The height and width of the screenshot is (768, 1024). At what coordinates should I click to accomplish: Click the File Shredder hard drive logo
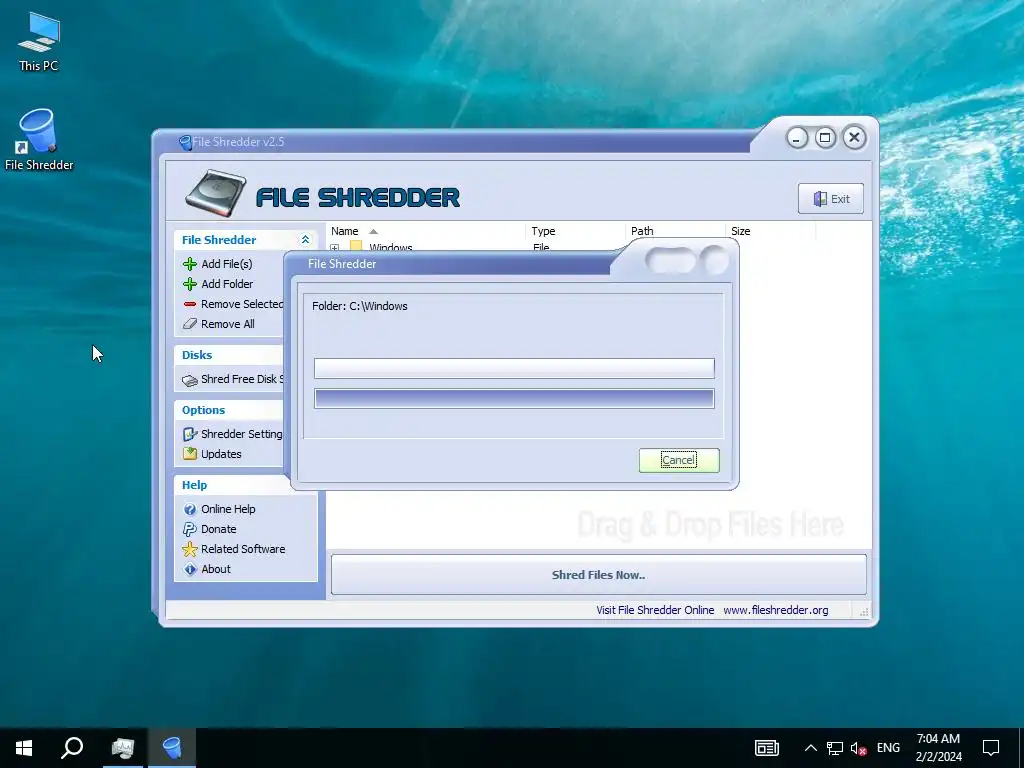[x=216, y=193]
